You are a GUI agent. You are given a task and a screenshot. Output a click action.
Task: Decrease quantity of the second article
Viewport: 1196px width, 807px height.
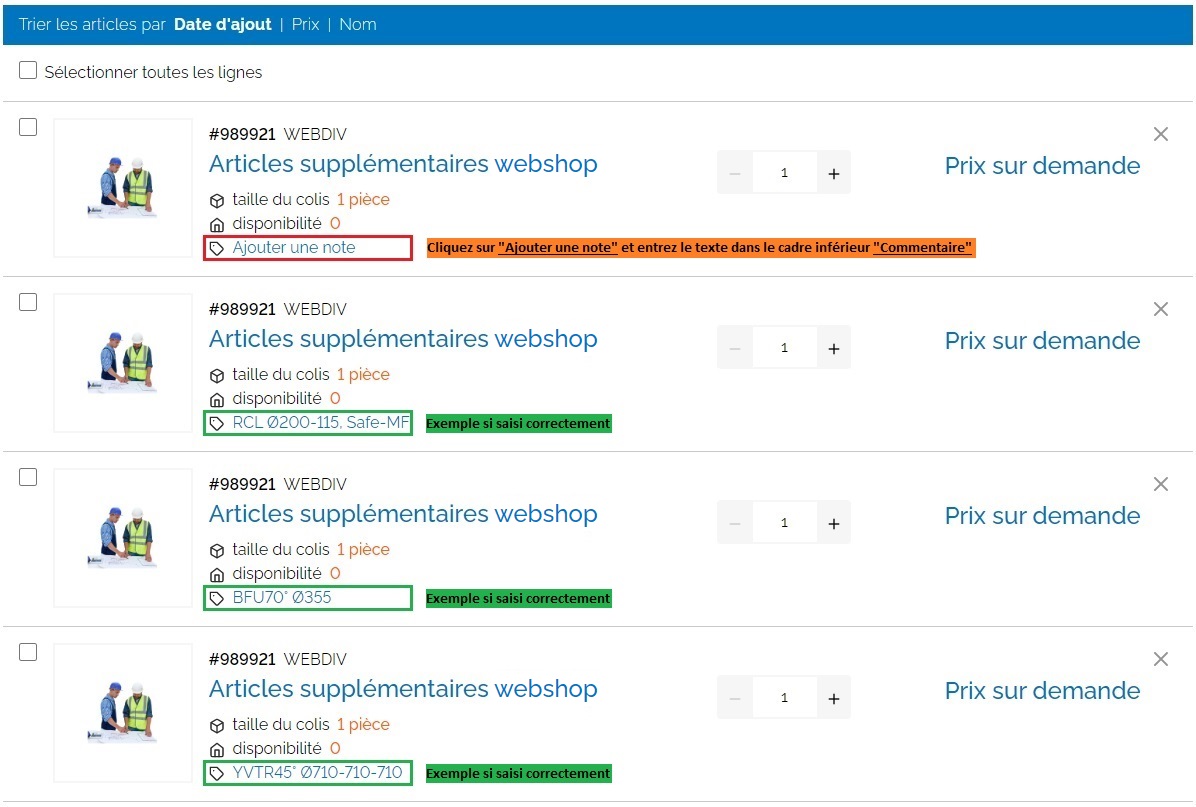(735, 348)
